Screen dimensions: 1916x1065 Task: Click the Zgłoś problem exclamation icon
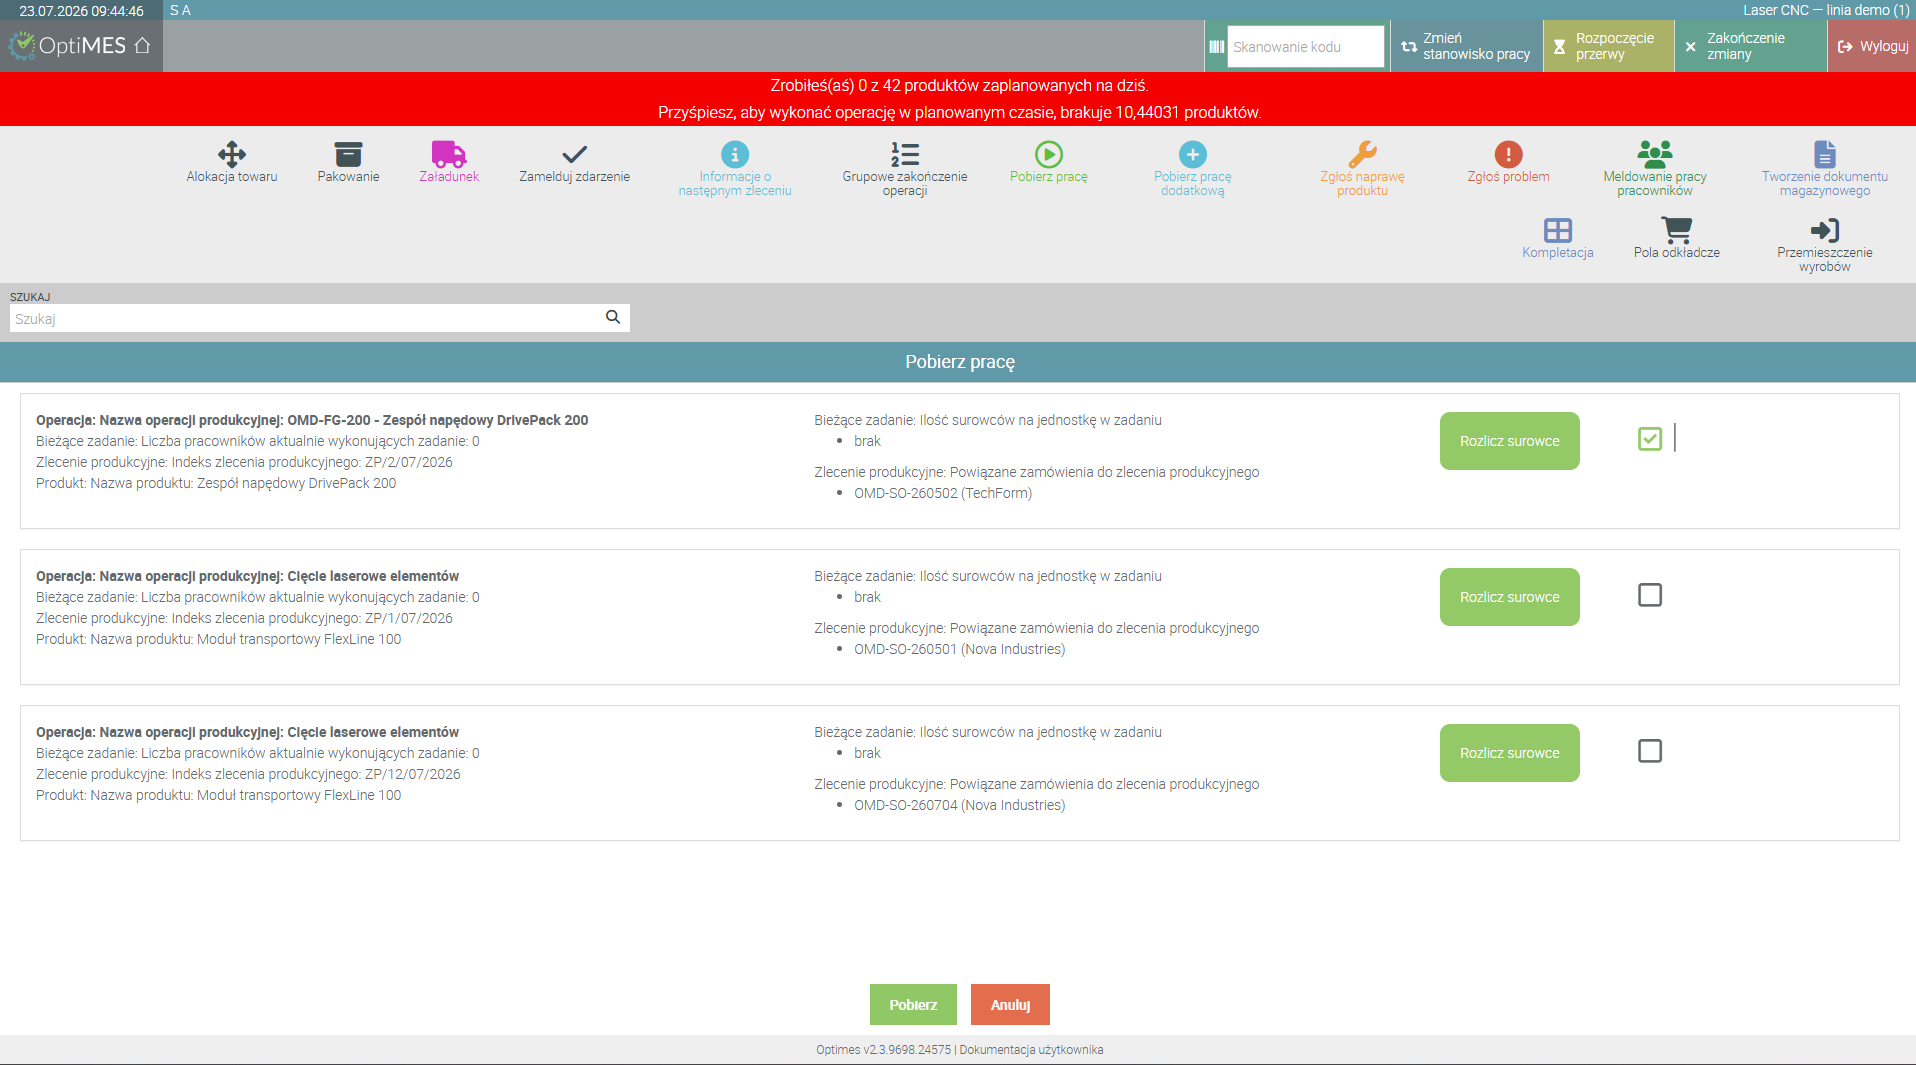pos(1508,154)
